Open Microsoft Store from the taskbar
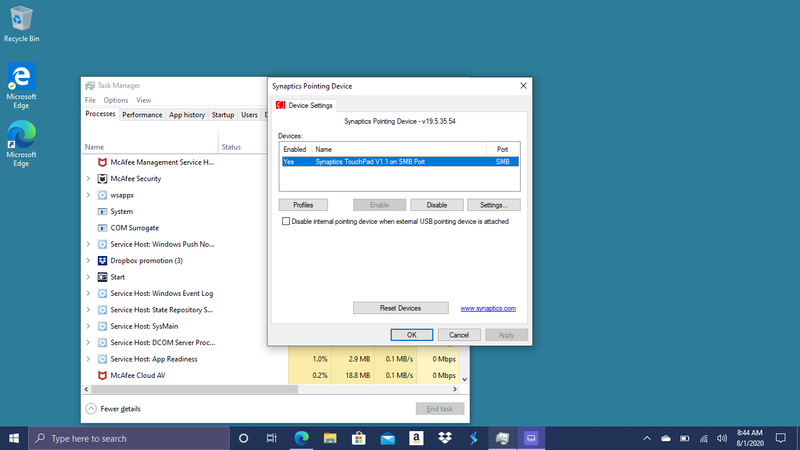Image resolution: width=800 pixels, height=450 pixels. 359,438
